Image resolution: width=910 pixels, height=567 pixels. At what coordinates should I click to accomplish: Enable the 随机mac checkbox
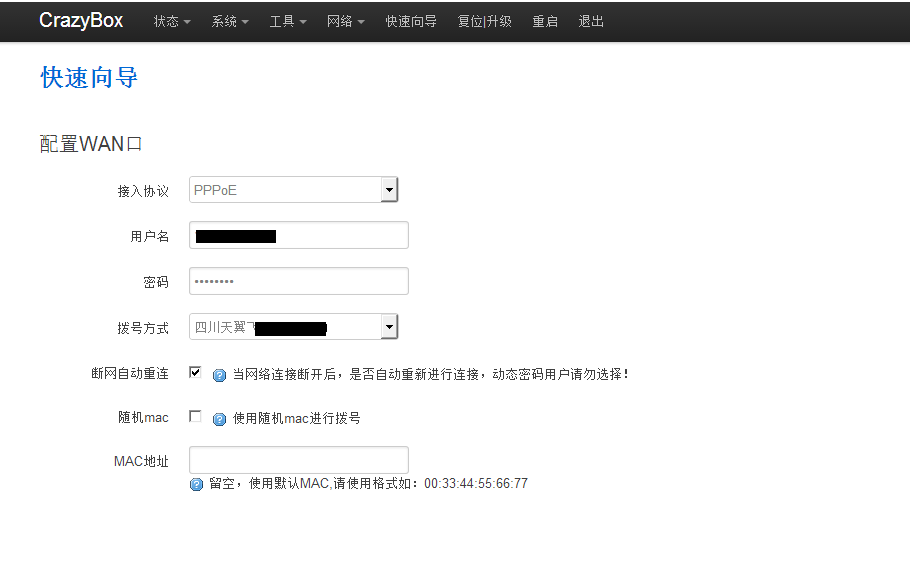tap(195, 416)
